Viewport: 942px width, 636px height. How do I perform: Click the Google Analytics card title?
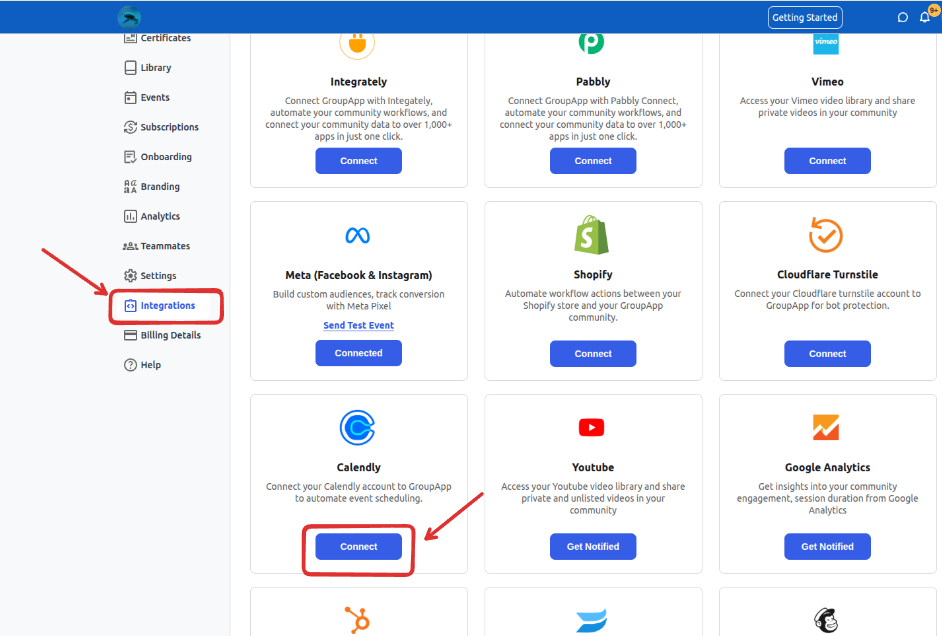[x=827, y=467]
